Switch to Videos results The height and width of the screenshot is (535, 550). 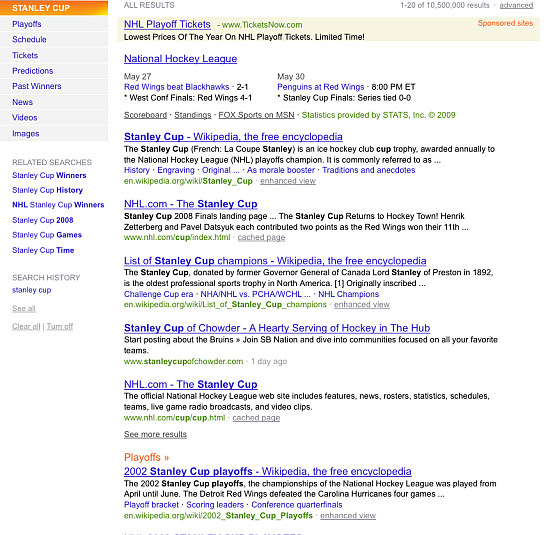[x=25, y=118]
